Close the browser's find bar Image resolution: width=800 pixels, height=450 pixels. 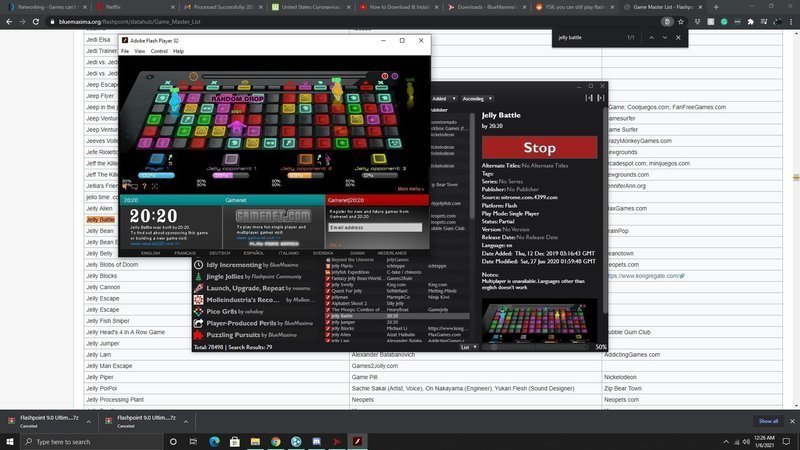[x=678, y=37]
